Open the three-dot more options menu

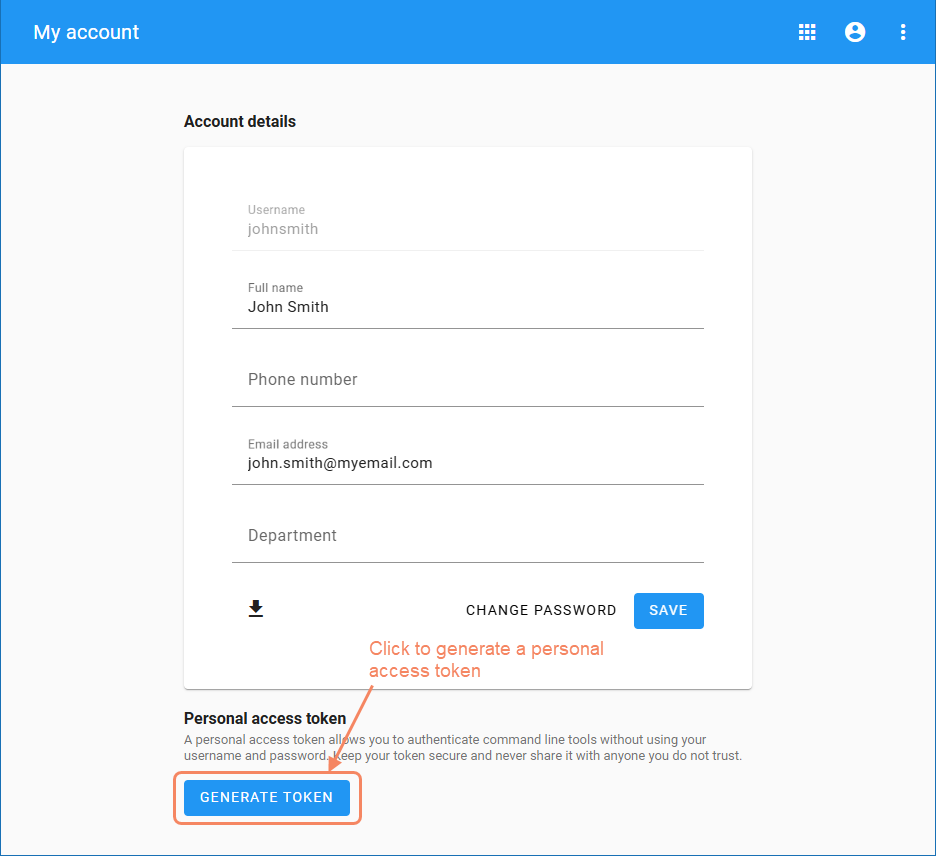coord(903,32)
